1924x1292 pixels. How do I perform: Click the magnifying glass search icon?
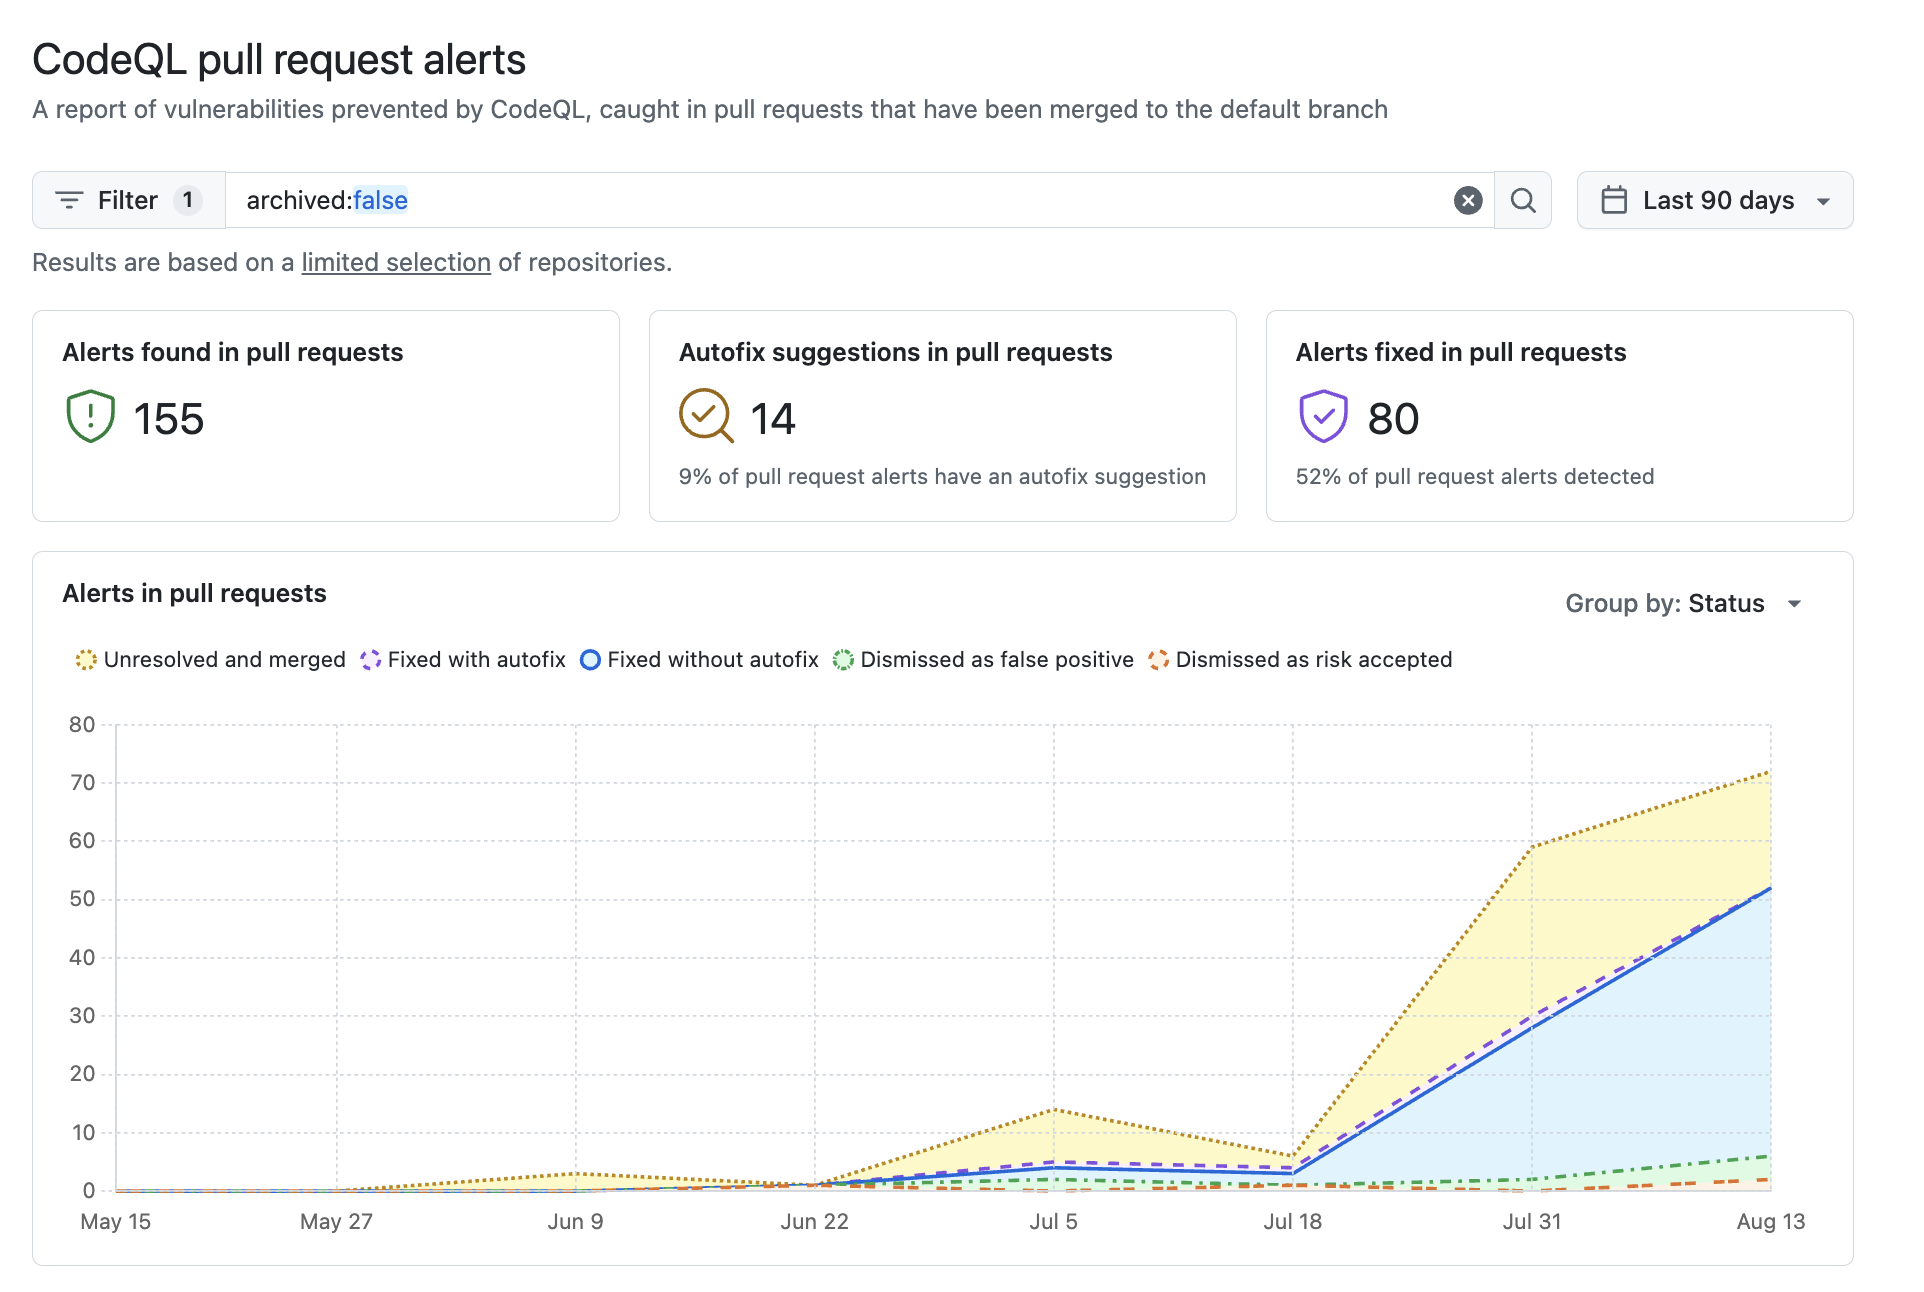(x=1523, y=200)
